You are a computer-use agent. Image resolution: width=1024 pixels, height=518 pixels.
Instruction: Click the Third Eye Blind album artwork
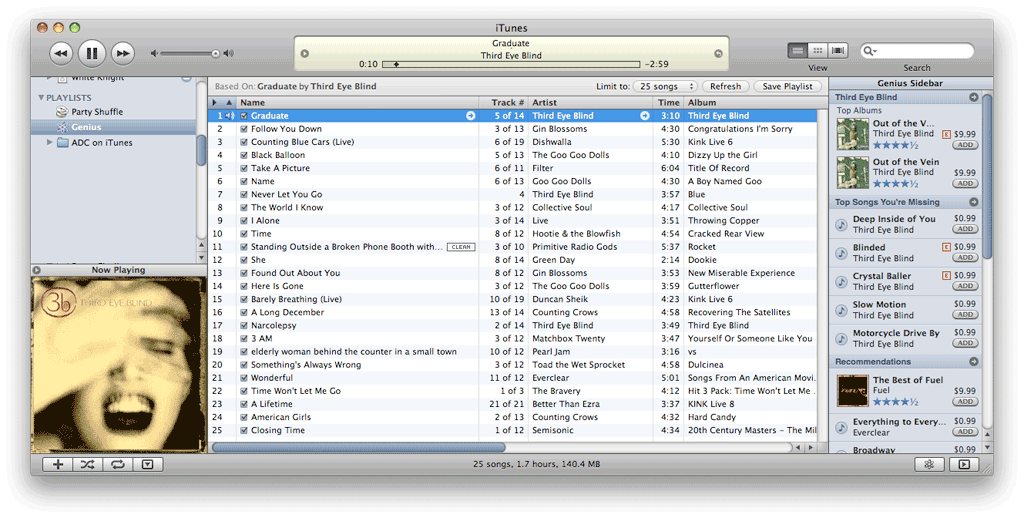(x=118, y=364)
